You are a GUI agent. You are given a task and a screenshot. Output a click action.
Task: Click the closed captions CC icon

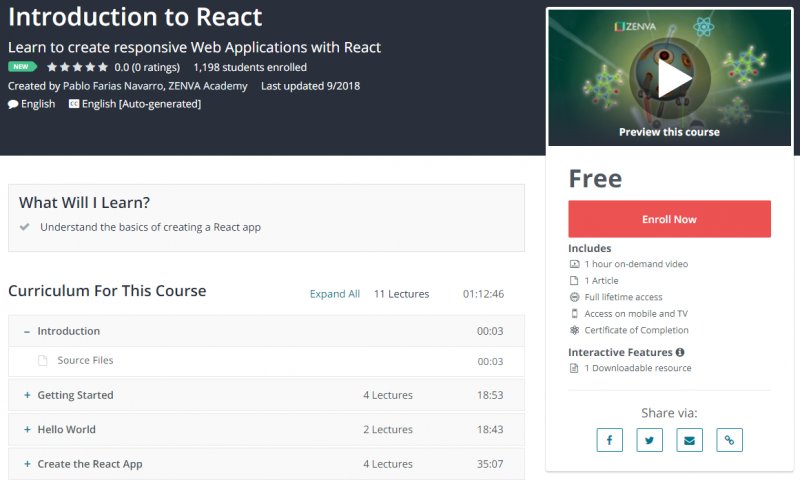point(74,104)
